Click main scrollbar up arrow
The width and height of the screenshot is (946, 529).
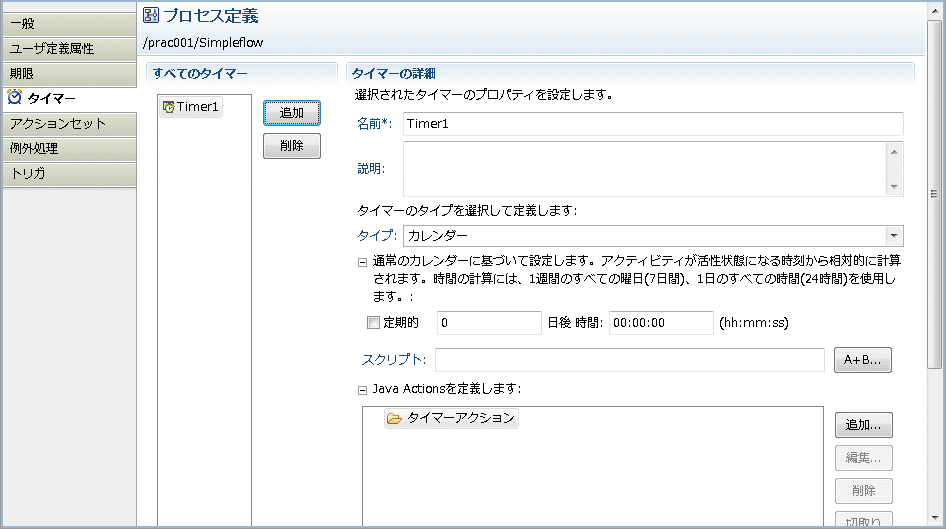click(935, 11)
